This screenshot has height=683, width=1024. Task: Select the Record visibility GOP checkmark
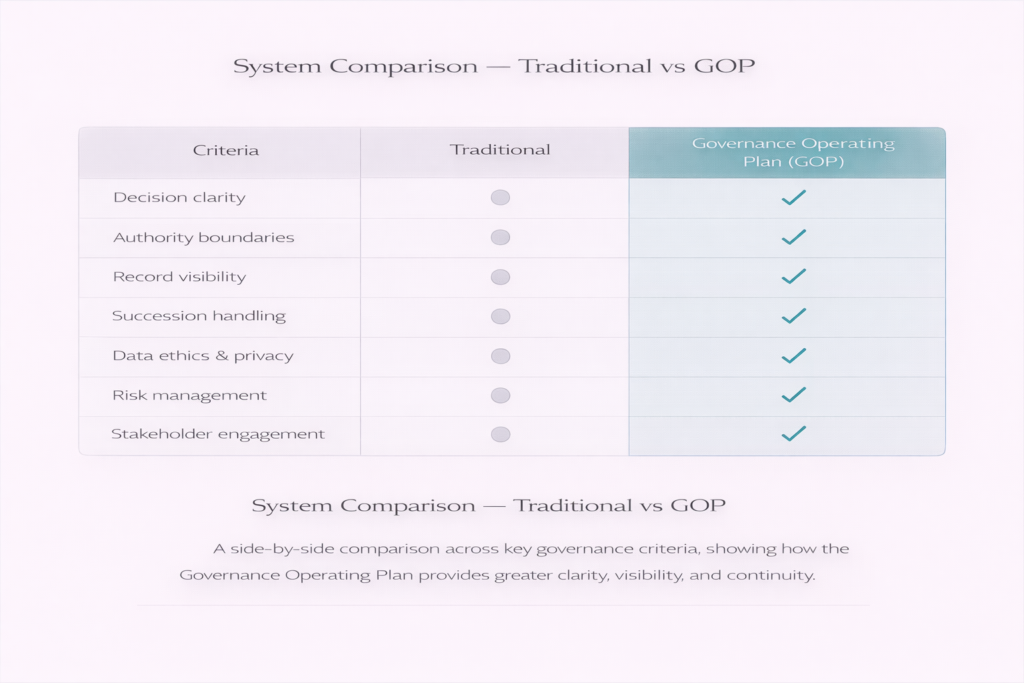[x=793, y=276]
